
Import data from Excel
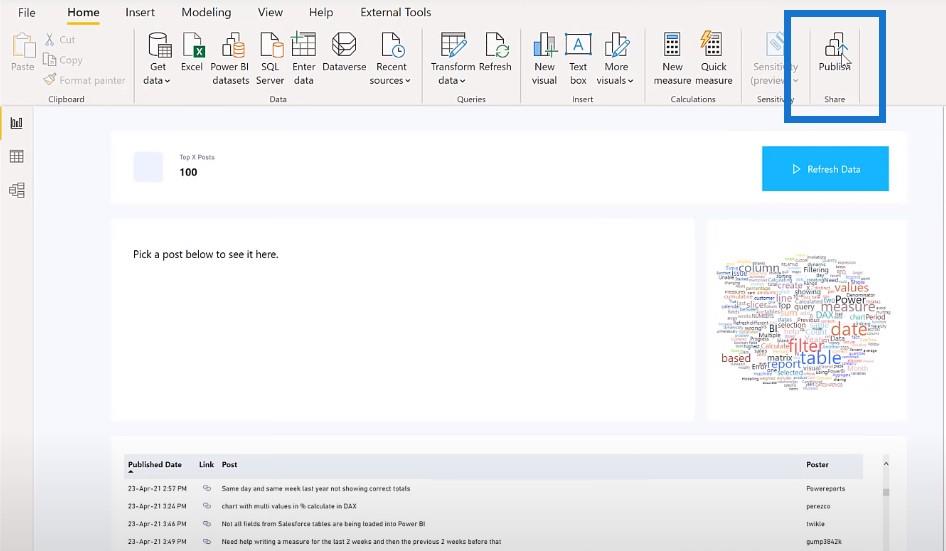tap(192, 53)
